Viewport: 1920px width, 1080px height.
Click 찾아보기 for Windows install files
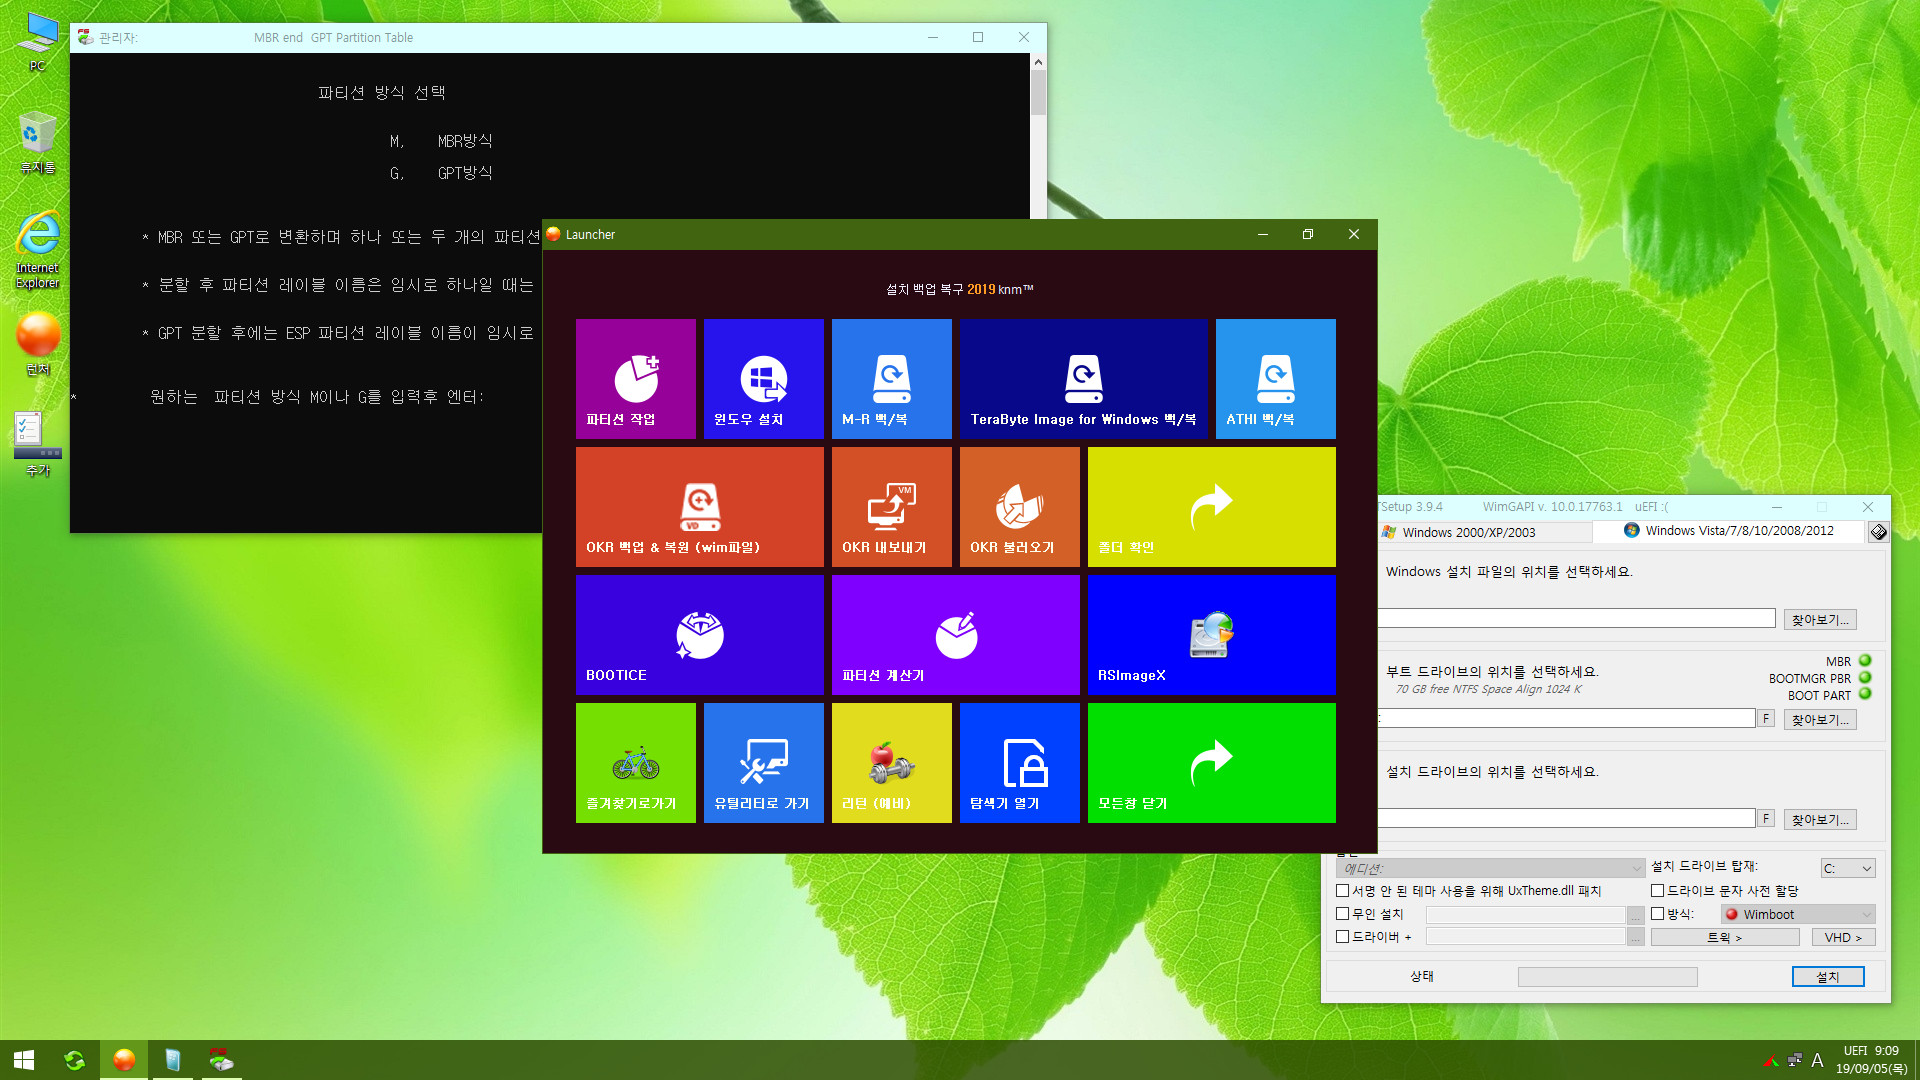click(1820, 620)
